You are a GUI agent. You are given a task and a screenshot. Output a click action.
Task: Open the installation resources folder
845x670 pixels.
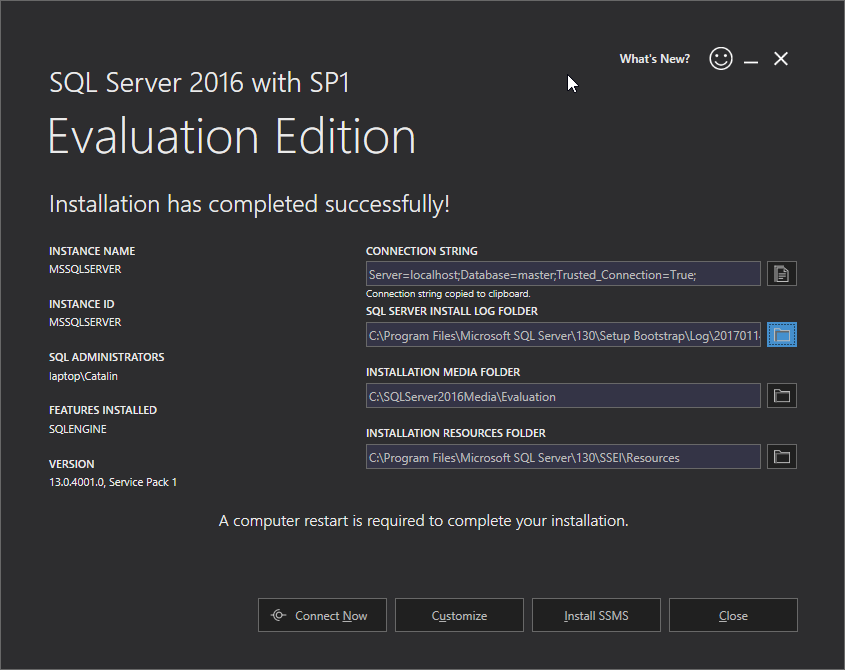pyautogui.click(x=781, y=457)
